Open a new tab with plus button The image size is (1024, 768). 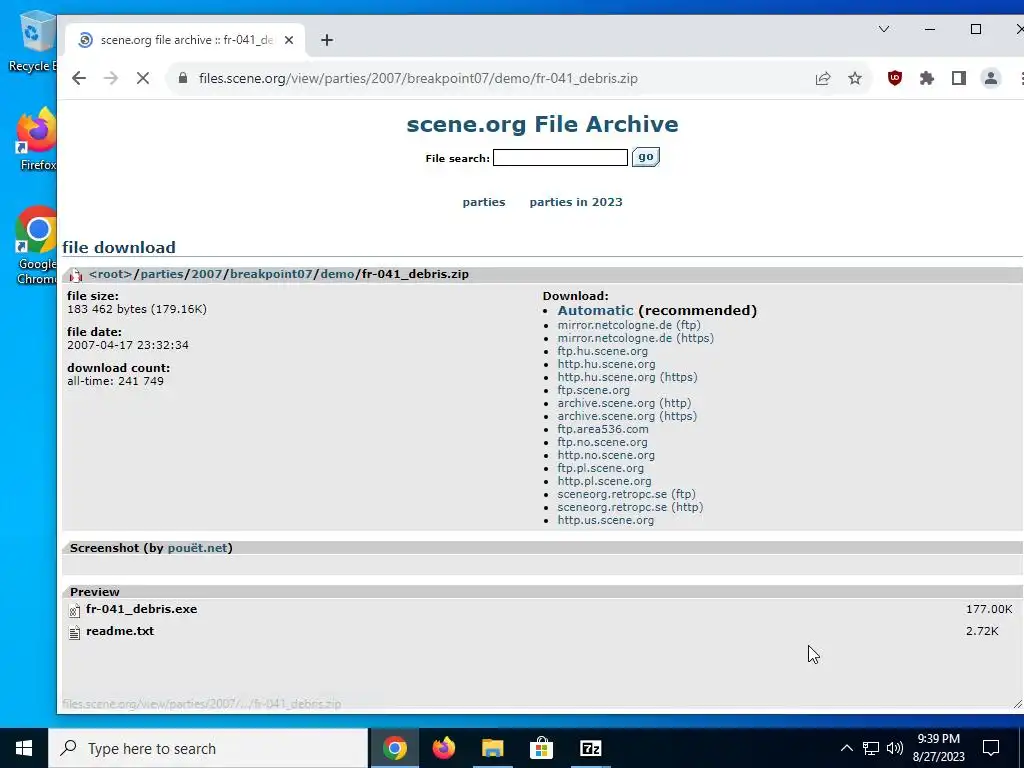click(x=327, y=40)
